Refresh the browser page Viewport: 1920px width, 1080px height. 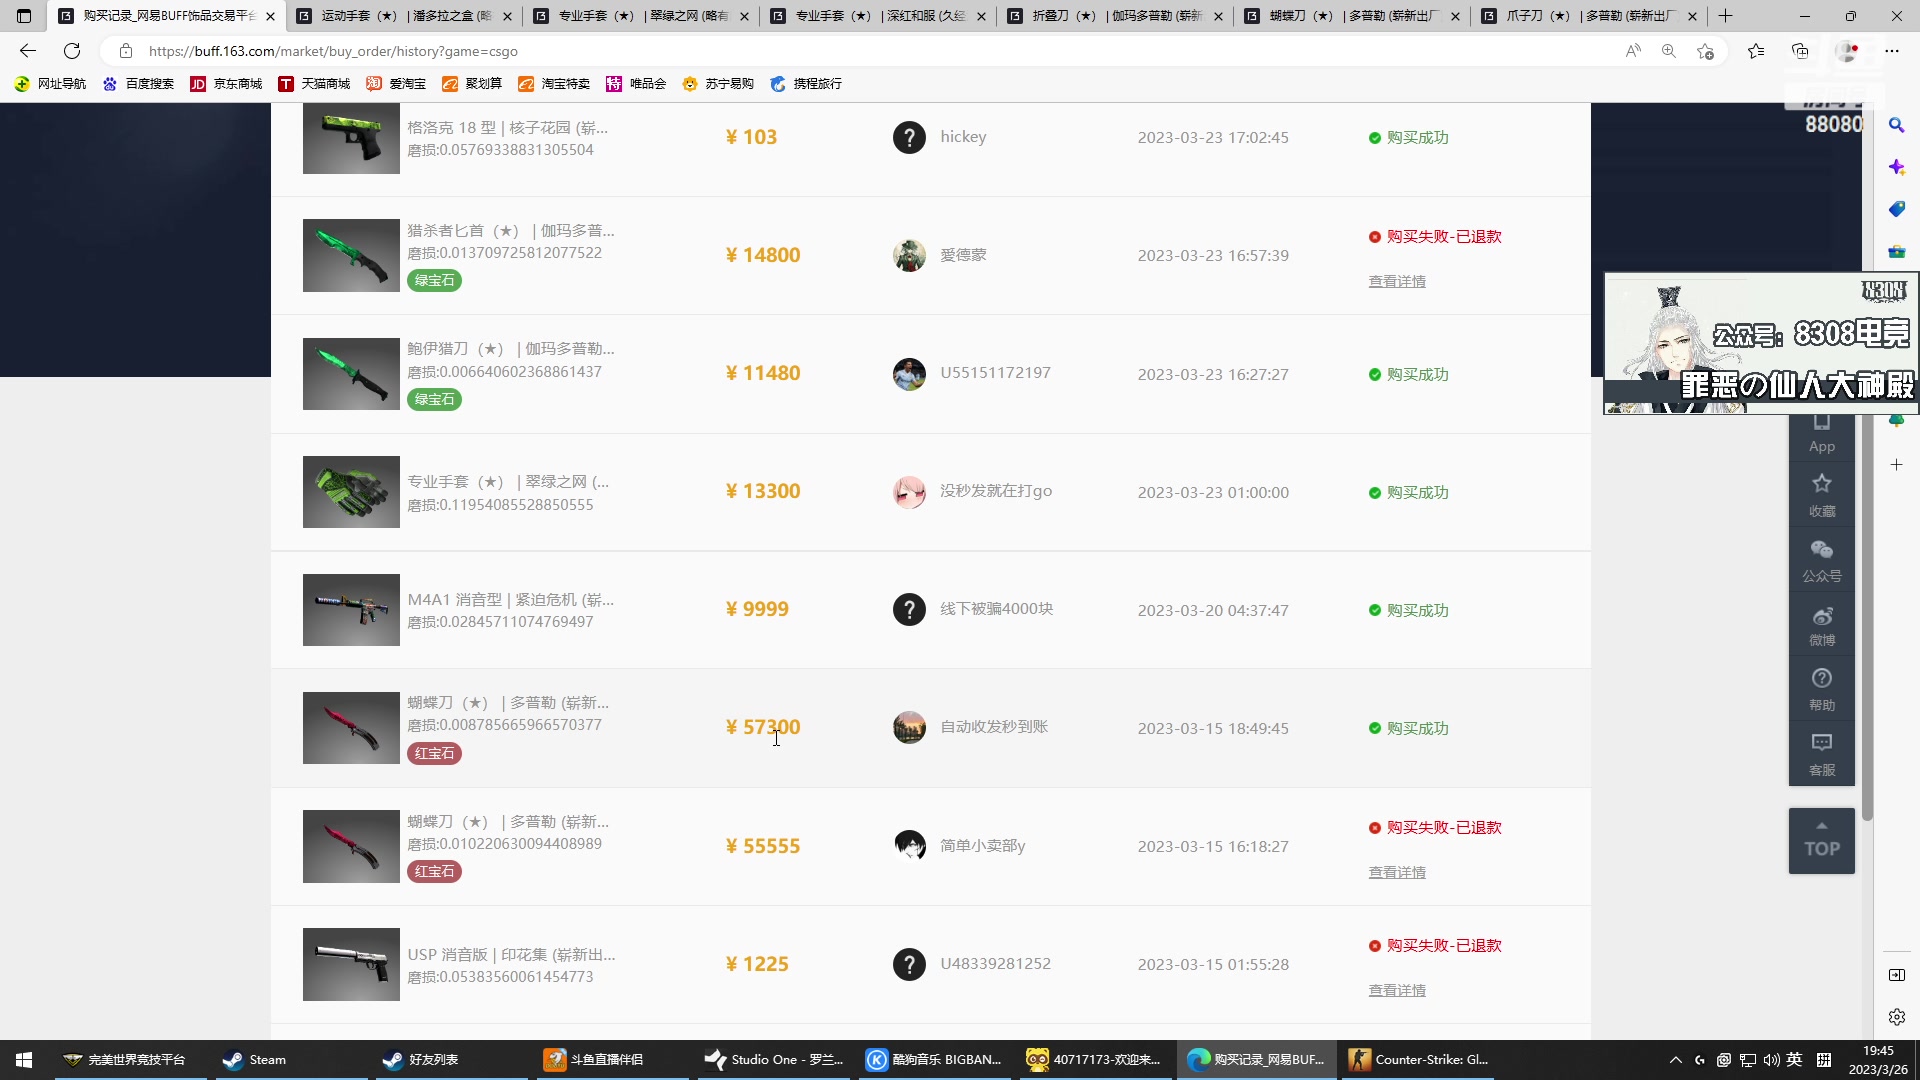coord(72,51)
